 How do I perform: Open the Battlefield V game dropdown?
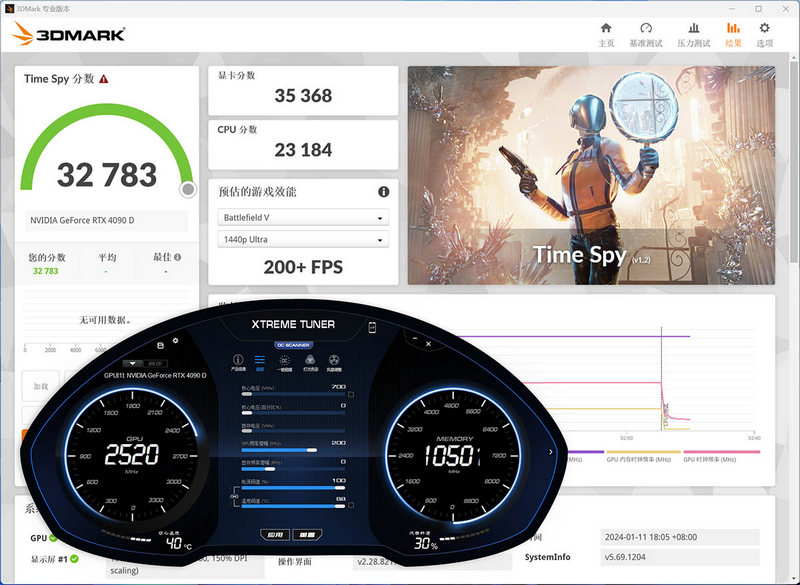(303, 217)
